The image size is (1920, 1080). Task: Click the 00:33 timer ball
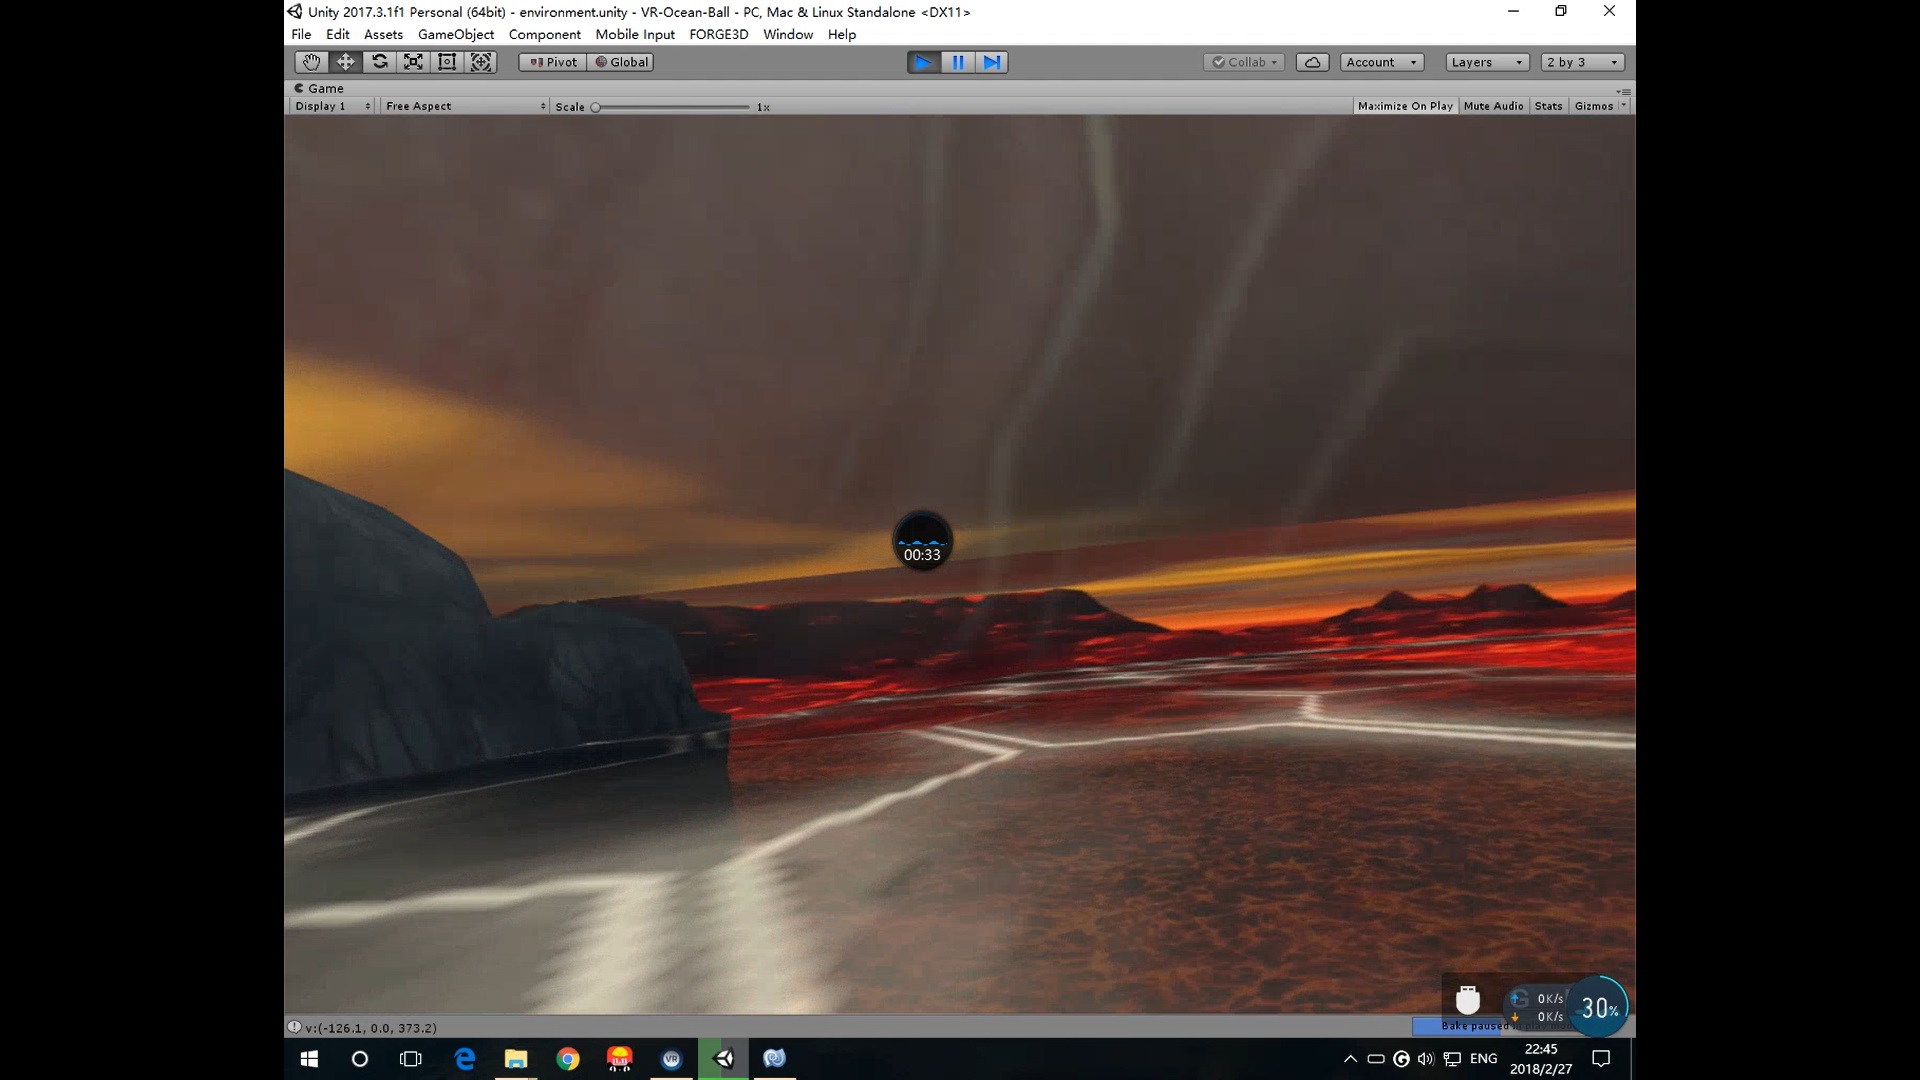922,541
